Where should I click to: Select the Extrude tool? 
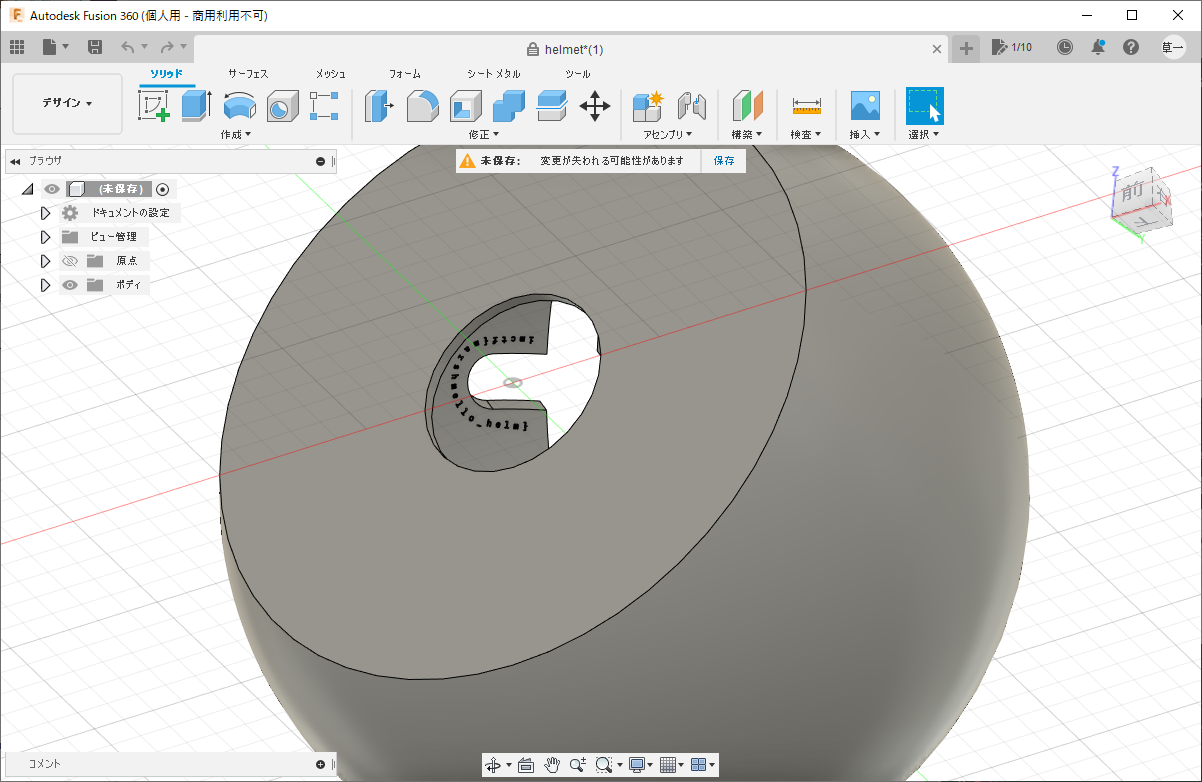pos(196,105)
